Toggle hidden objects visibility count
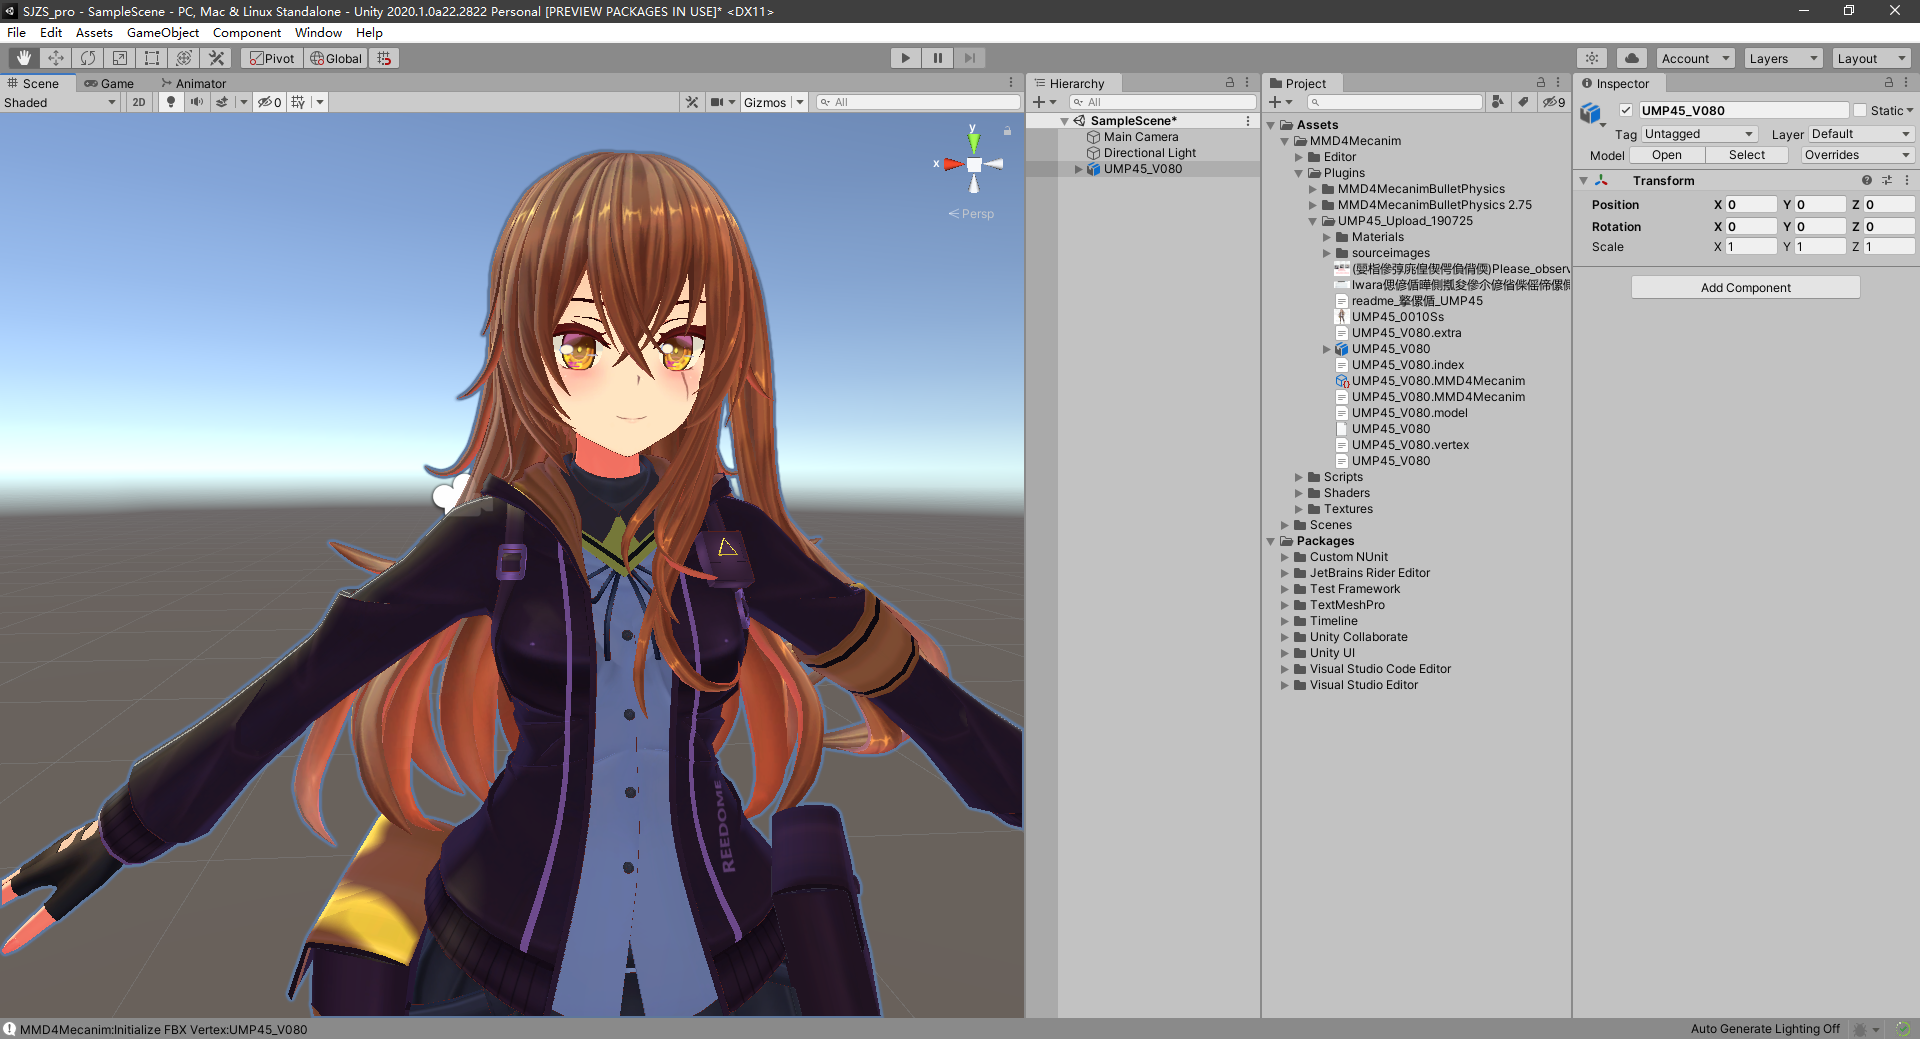The width and height of the screenshot is (1920, 1039). (x=269, y=102)
